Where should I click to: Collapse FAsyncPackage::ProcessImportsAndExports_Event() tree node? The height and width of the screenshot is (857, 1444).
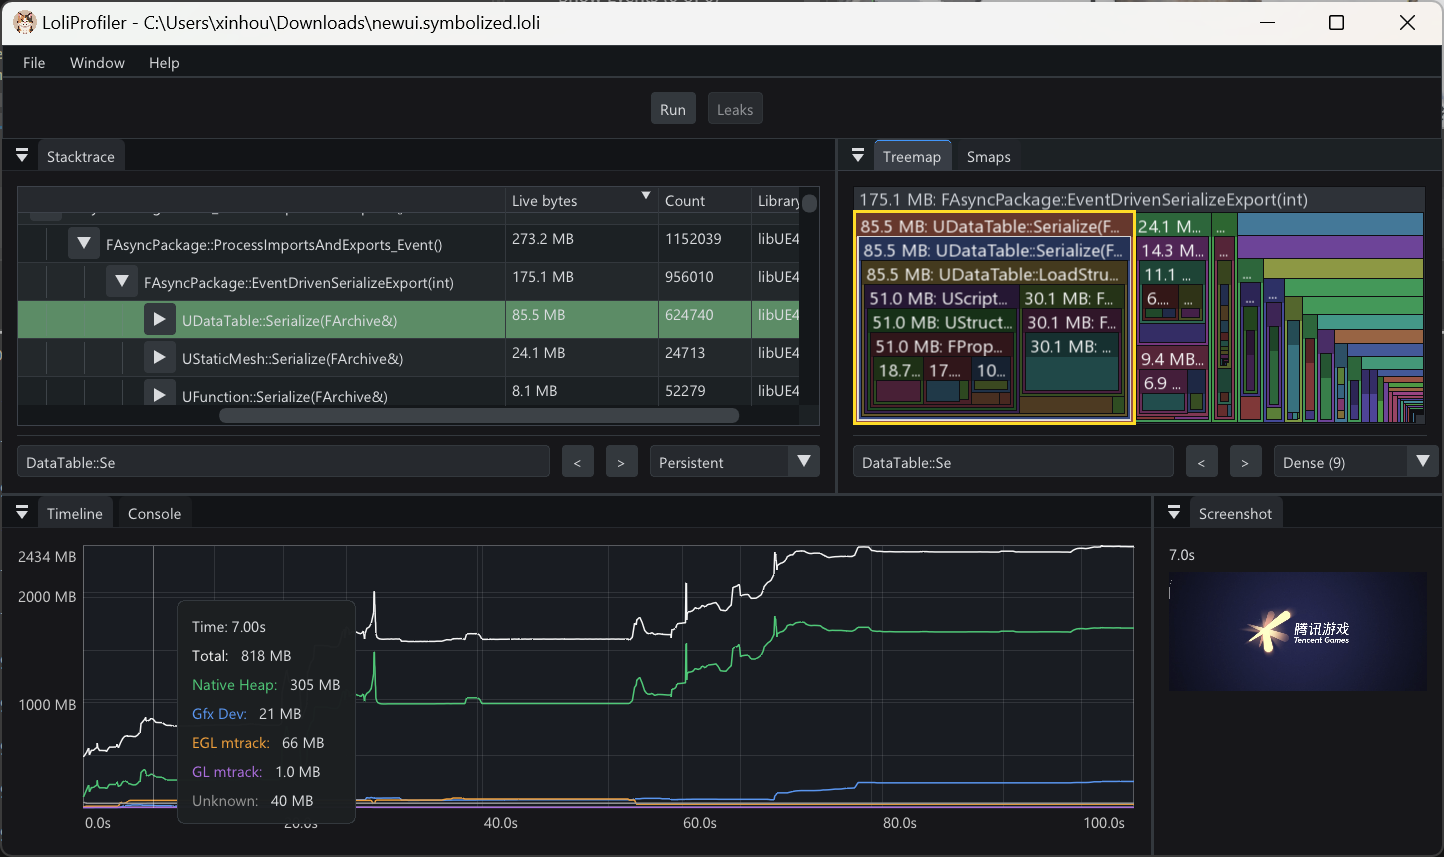tap(84, 243)
